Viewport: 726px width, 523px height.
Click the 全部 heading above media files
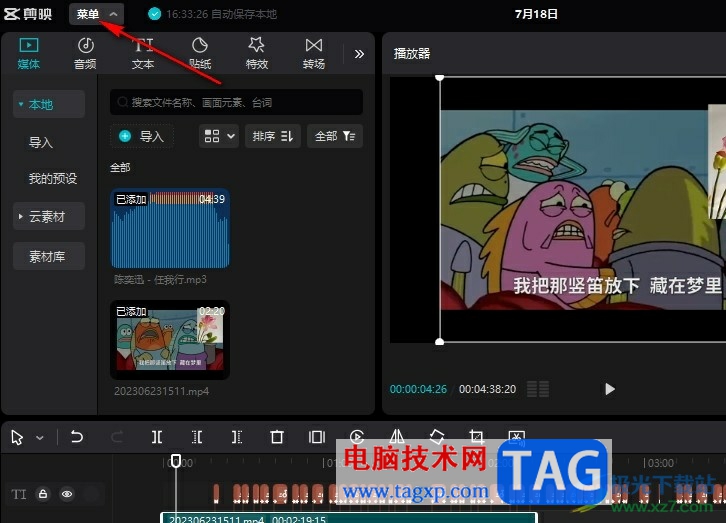point(120,168)
